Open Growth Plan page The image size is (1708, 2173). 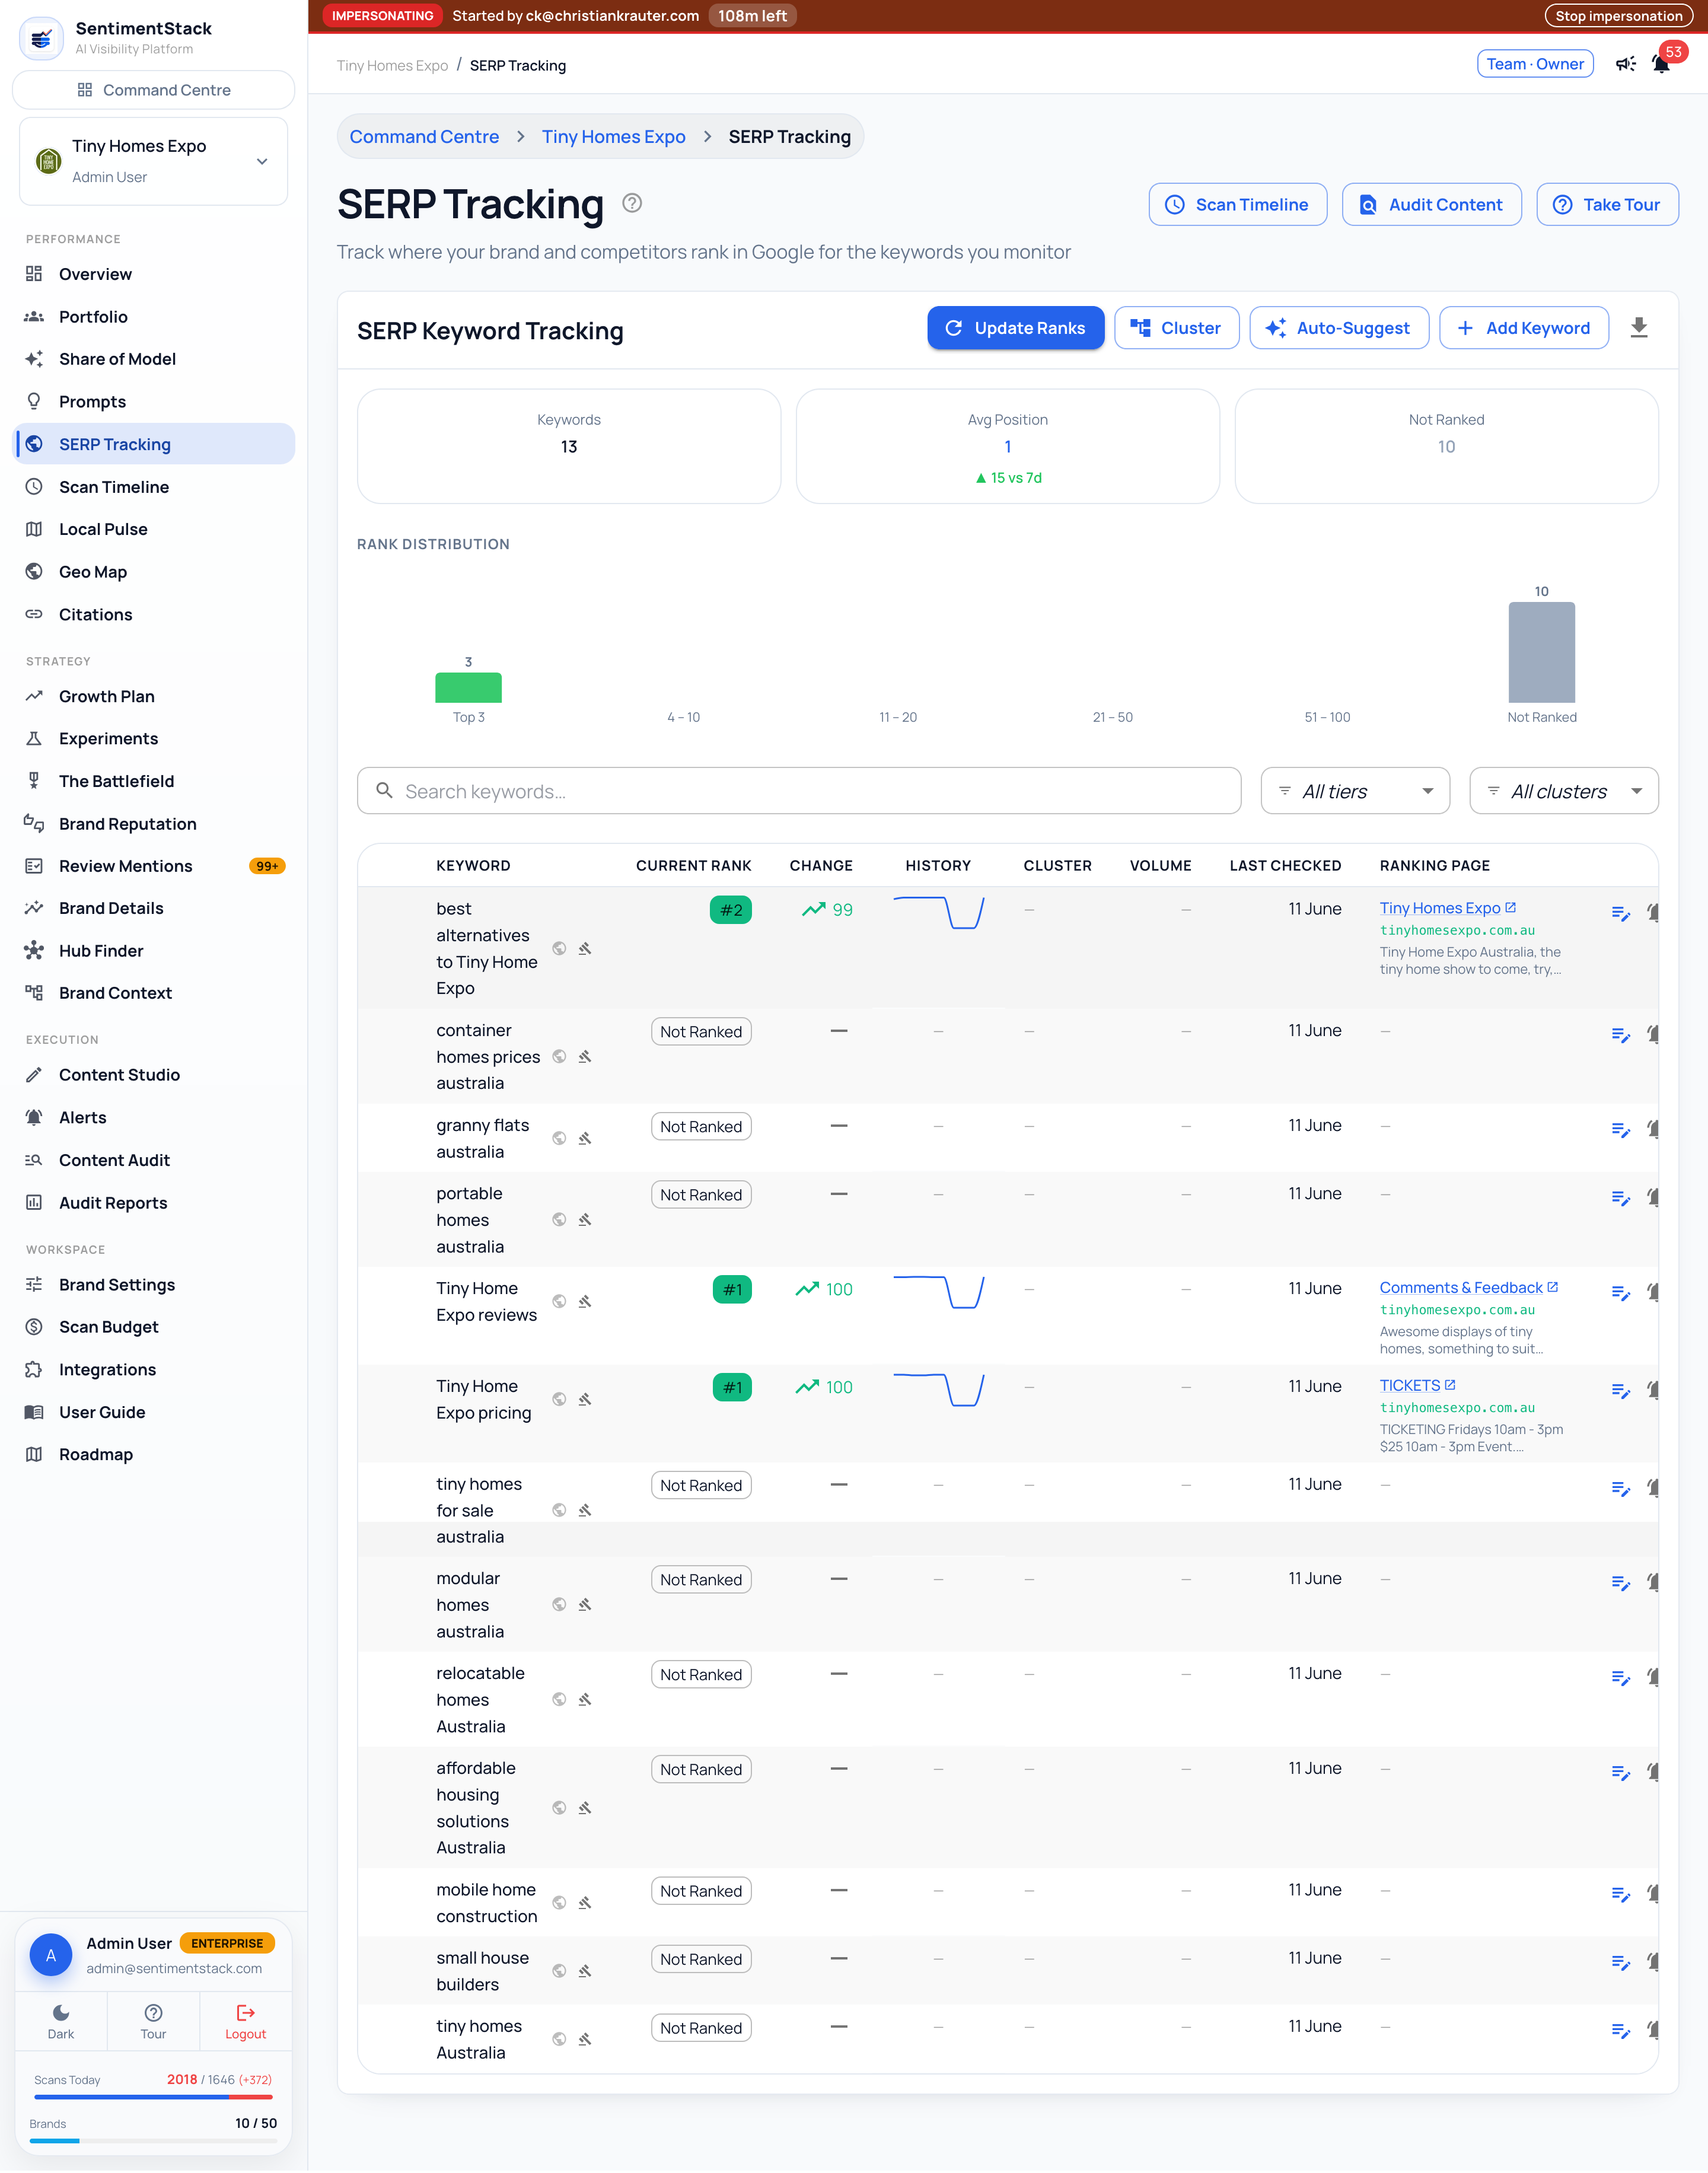(x=153, y=696)
